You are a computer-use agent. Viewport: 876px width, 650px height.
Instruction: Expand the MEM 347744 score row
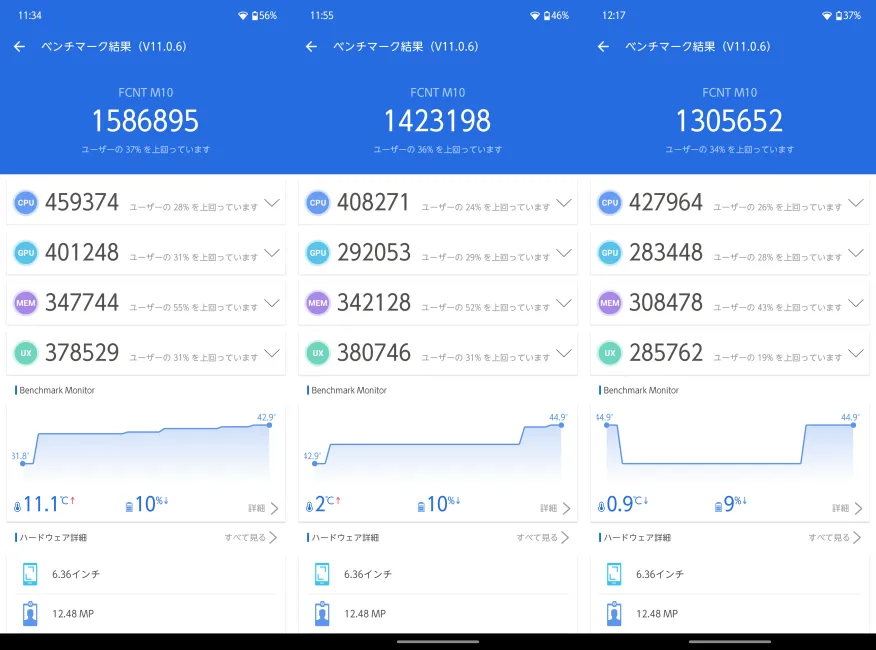(272, 303)
